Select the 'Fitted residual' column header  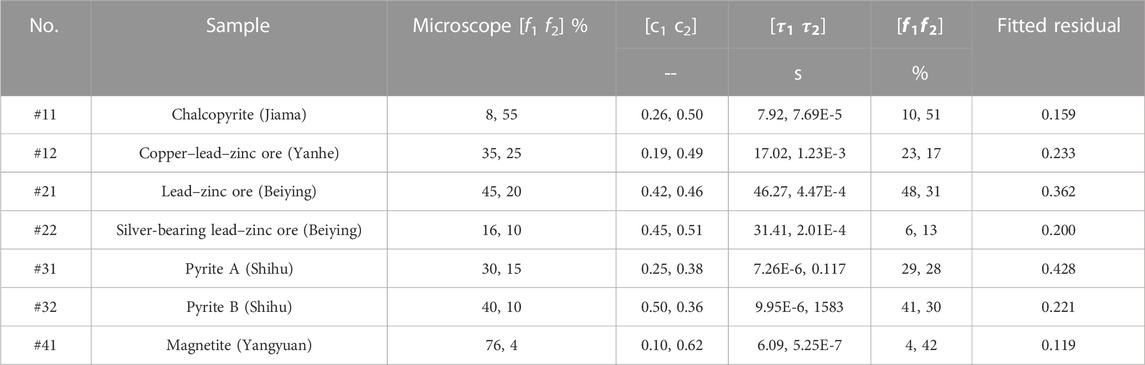(x=1058, y=26)
